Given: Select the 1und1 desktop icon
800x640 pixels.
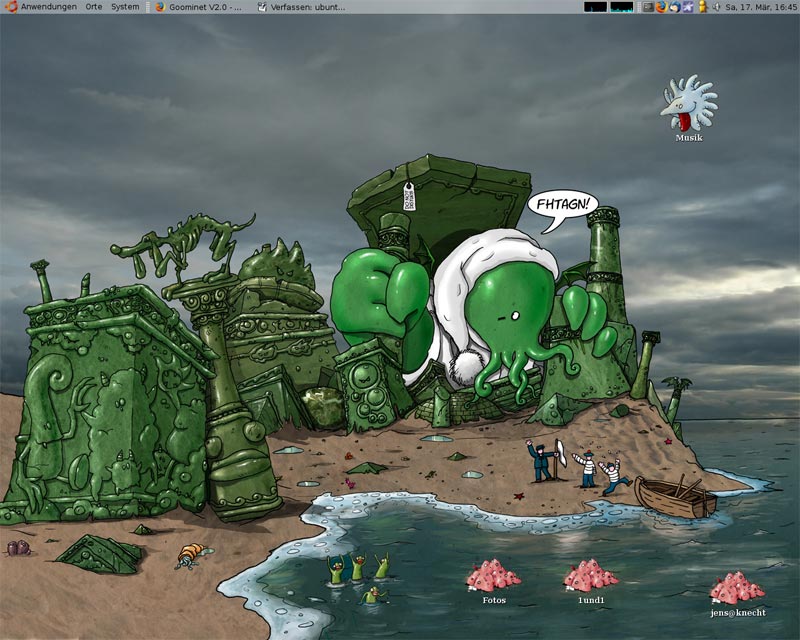Looking at the screenshot, I should tap(591, 582).
